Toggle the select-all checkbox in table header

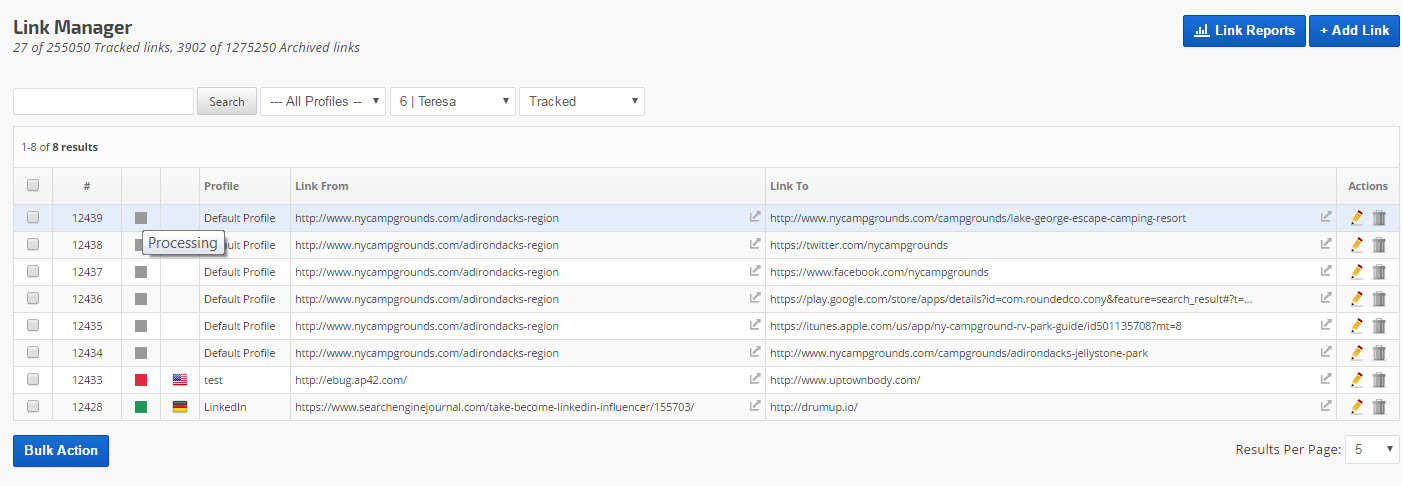click(33, 186)
